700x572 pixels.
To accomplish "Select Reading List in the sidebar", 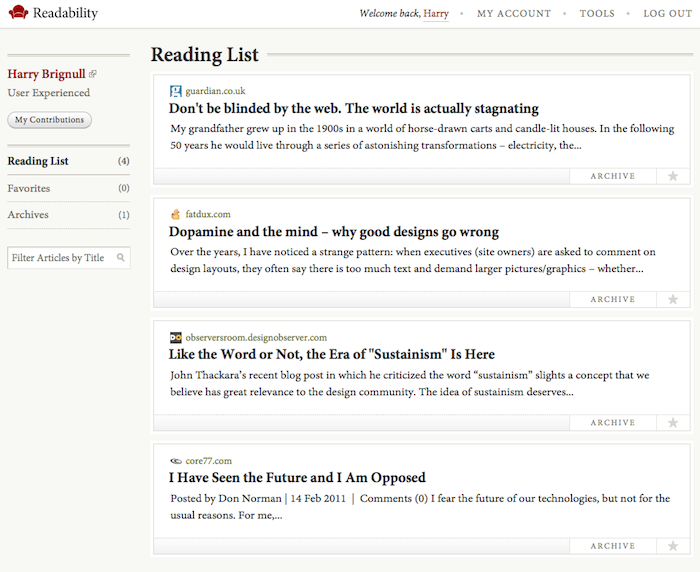I will [x=68, y=161].
